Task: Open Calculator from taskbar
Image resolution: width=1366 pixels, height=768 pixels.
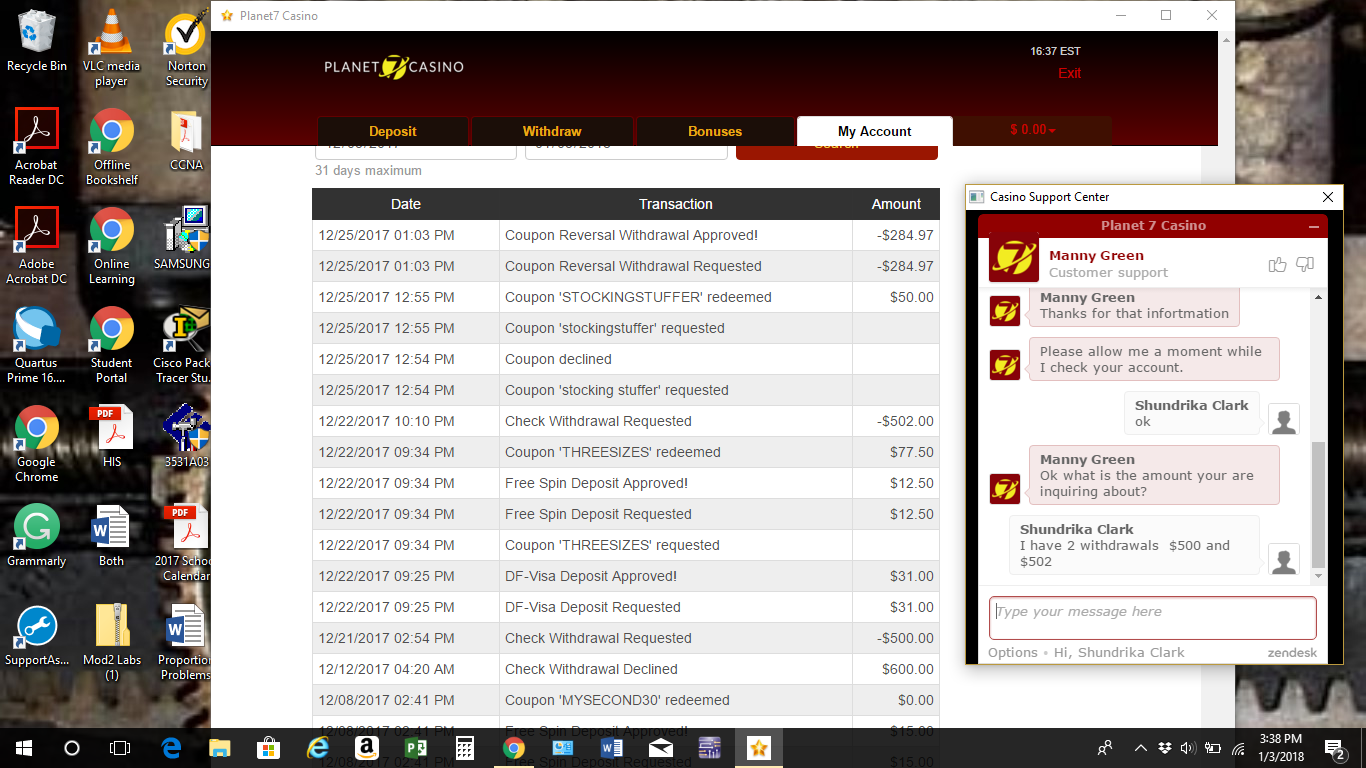Action: [x=464, y=747]
